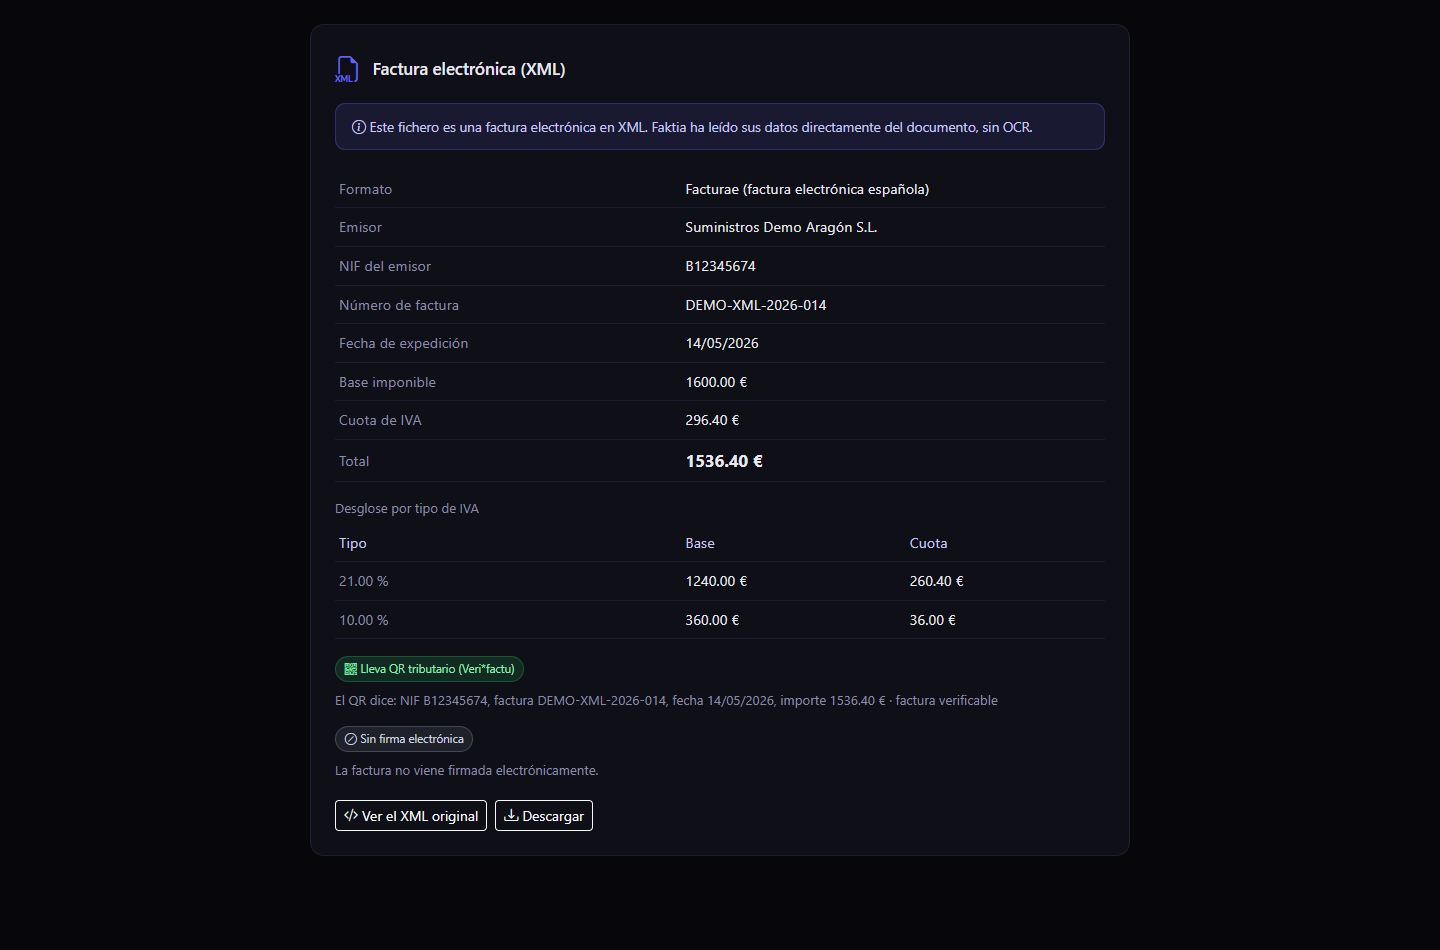Click the 'El QR dice' description line
Screen dimensions: 1440x950
click(x=666, y=701)
